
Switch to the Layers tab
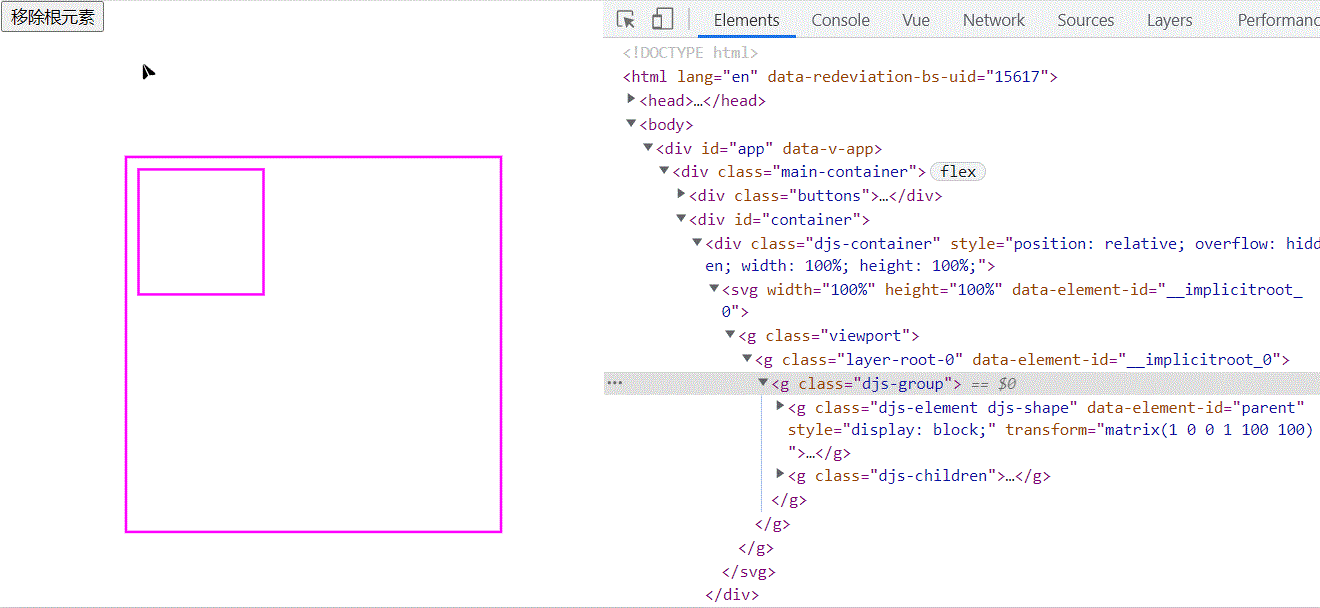click(x=1169, y=19)
